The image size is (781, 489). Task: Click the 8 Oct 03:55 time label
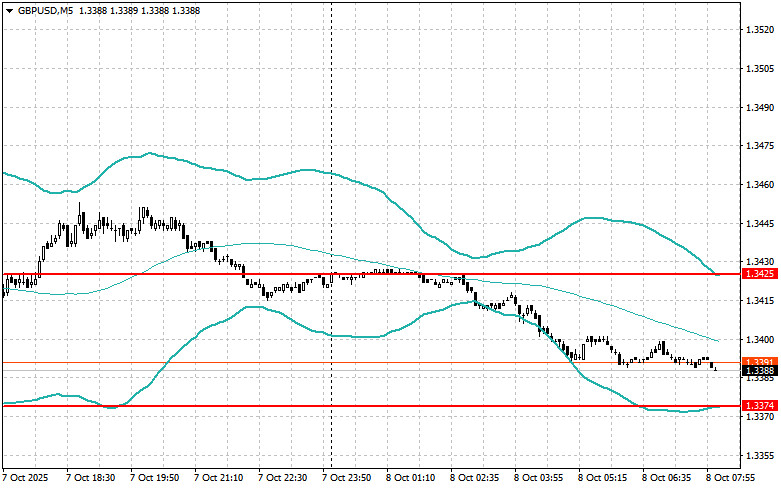point(538,478)
